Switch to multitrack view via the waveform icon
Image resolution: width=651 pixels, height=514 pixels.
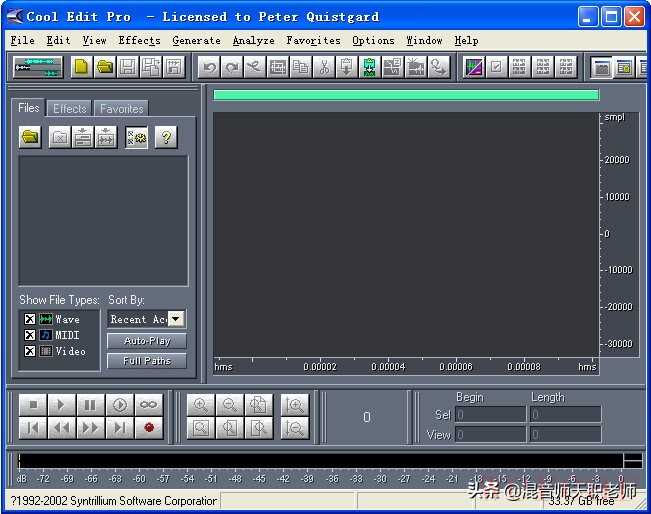click(38, 67)
